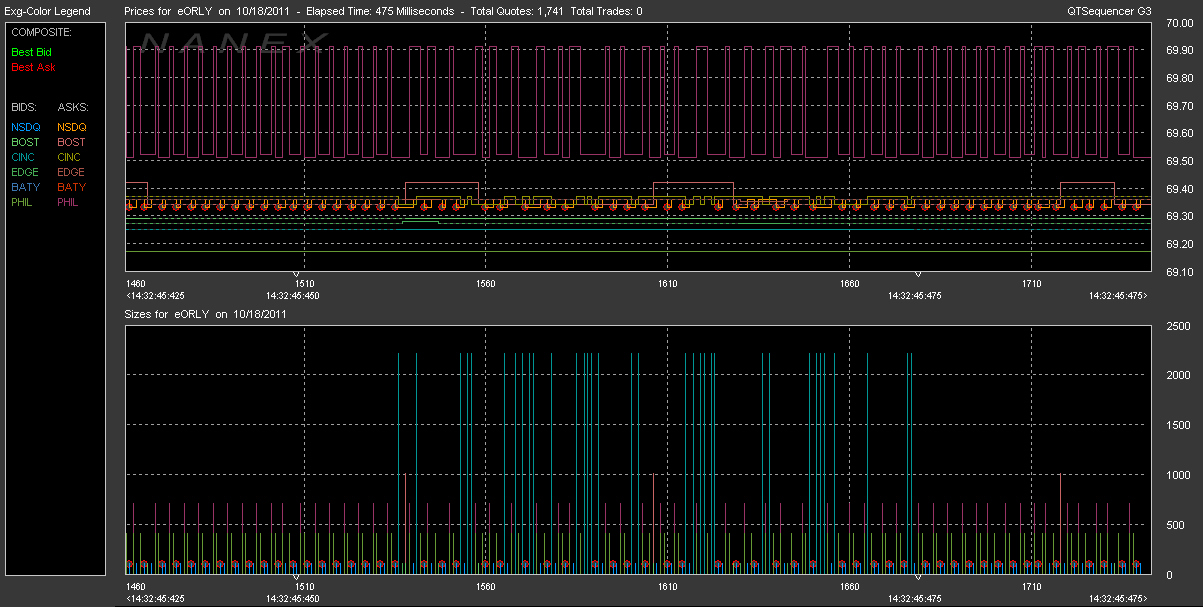1203x607 pixels.
Task: Select the blue NSDQ entry under BIDS
Action: (26, 127)
